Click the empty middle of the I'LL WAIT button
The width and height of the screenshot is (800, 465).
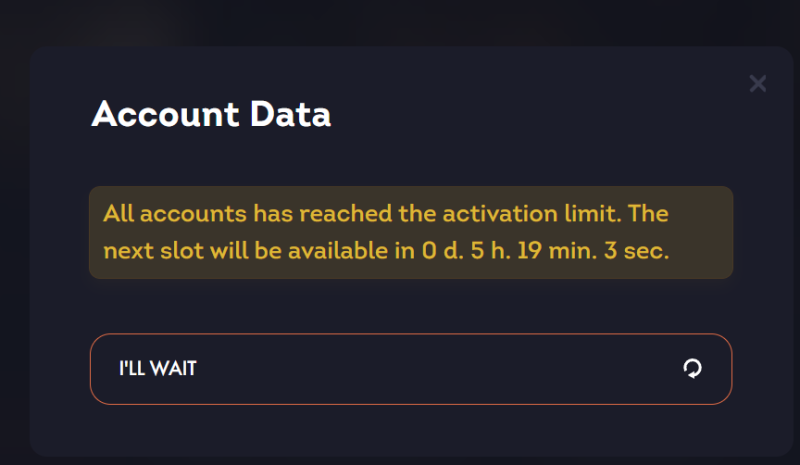pyautogui.click(x=430, y=369)
